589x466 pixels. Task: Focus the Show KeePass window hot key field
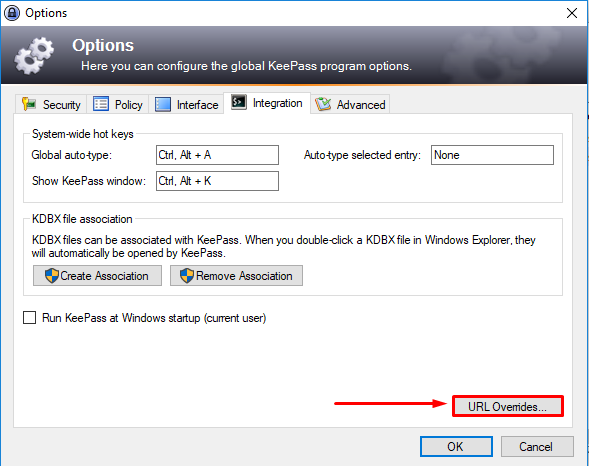(217, 181)
